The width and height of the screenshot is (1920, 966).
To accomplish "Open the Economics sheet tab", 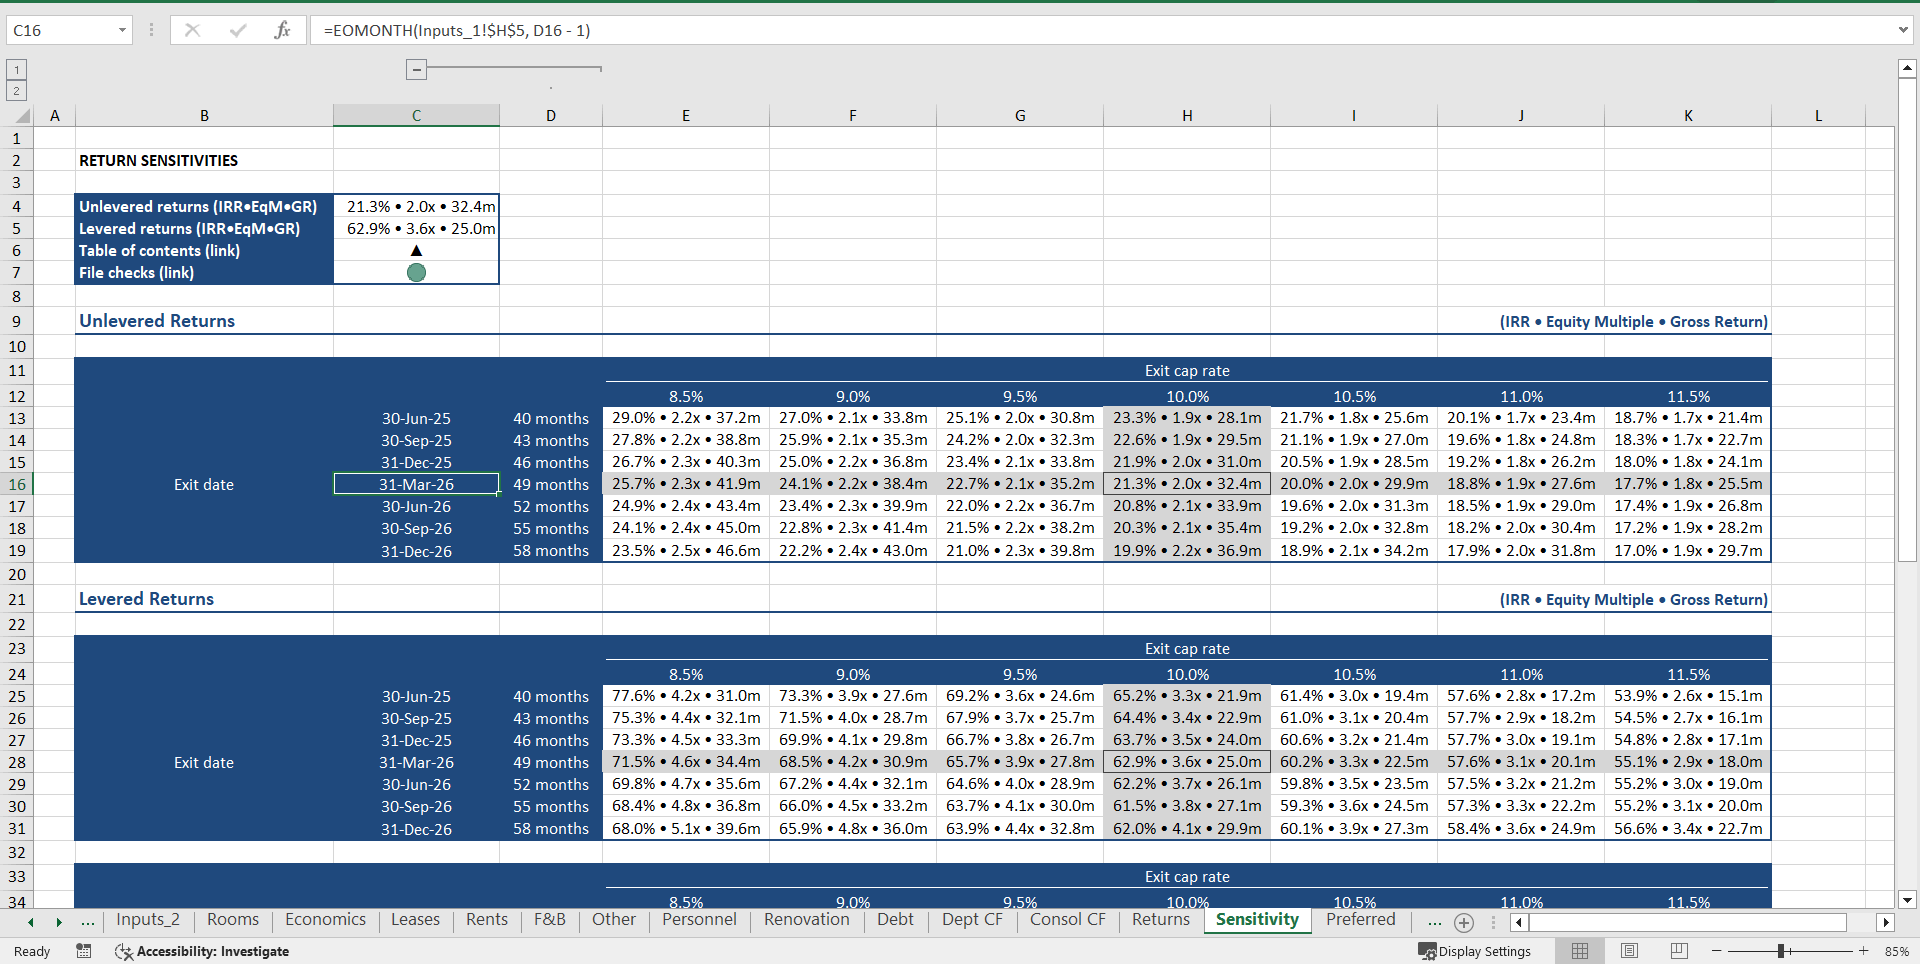I will tap(325, 920).
